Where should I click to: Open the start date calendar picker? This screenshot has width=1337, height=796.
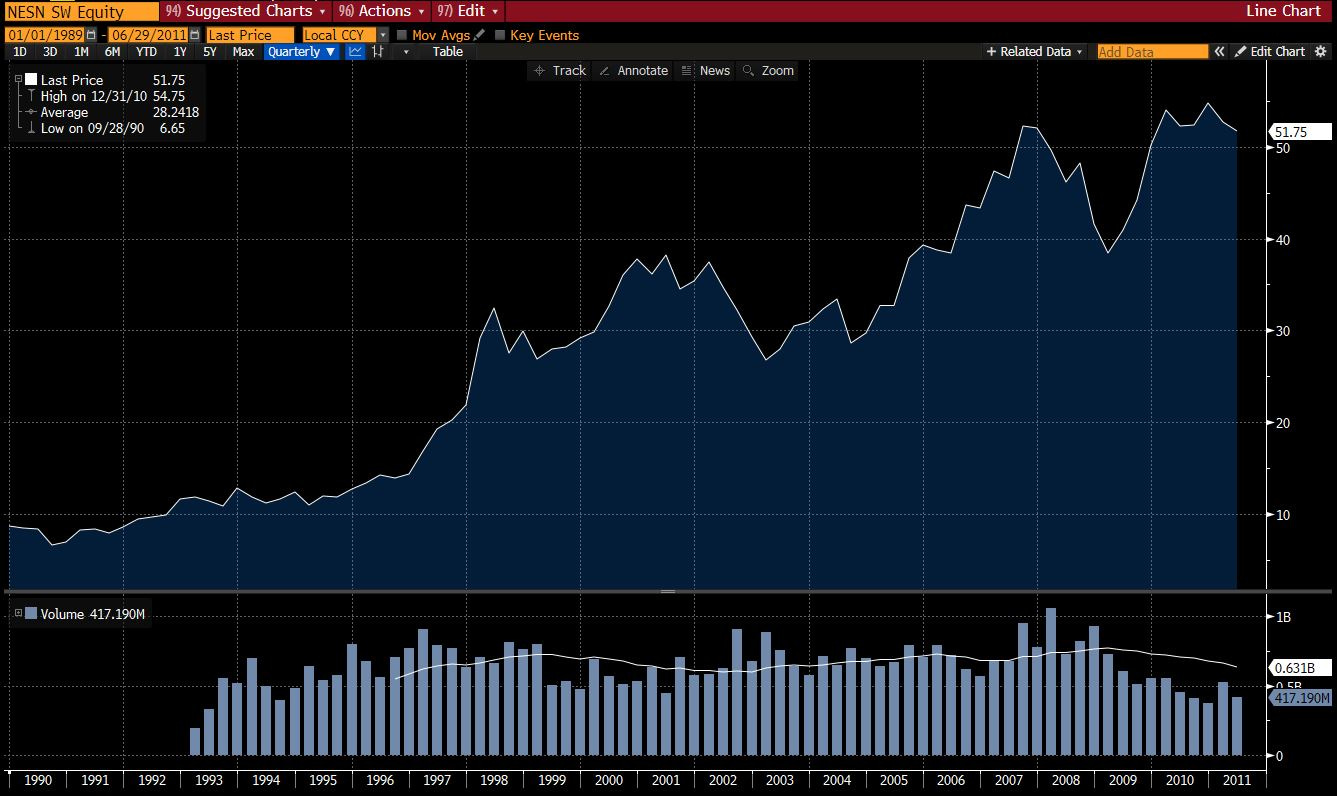[91, 35]
